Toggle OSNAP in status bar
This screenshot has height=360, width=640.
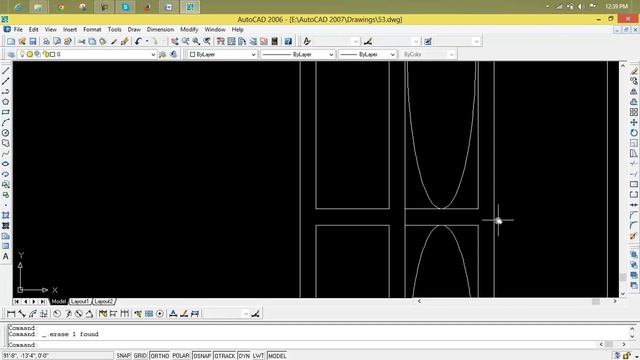202,356
